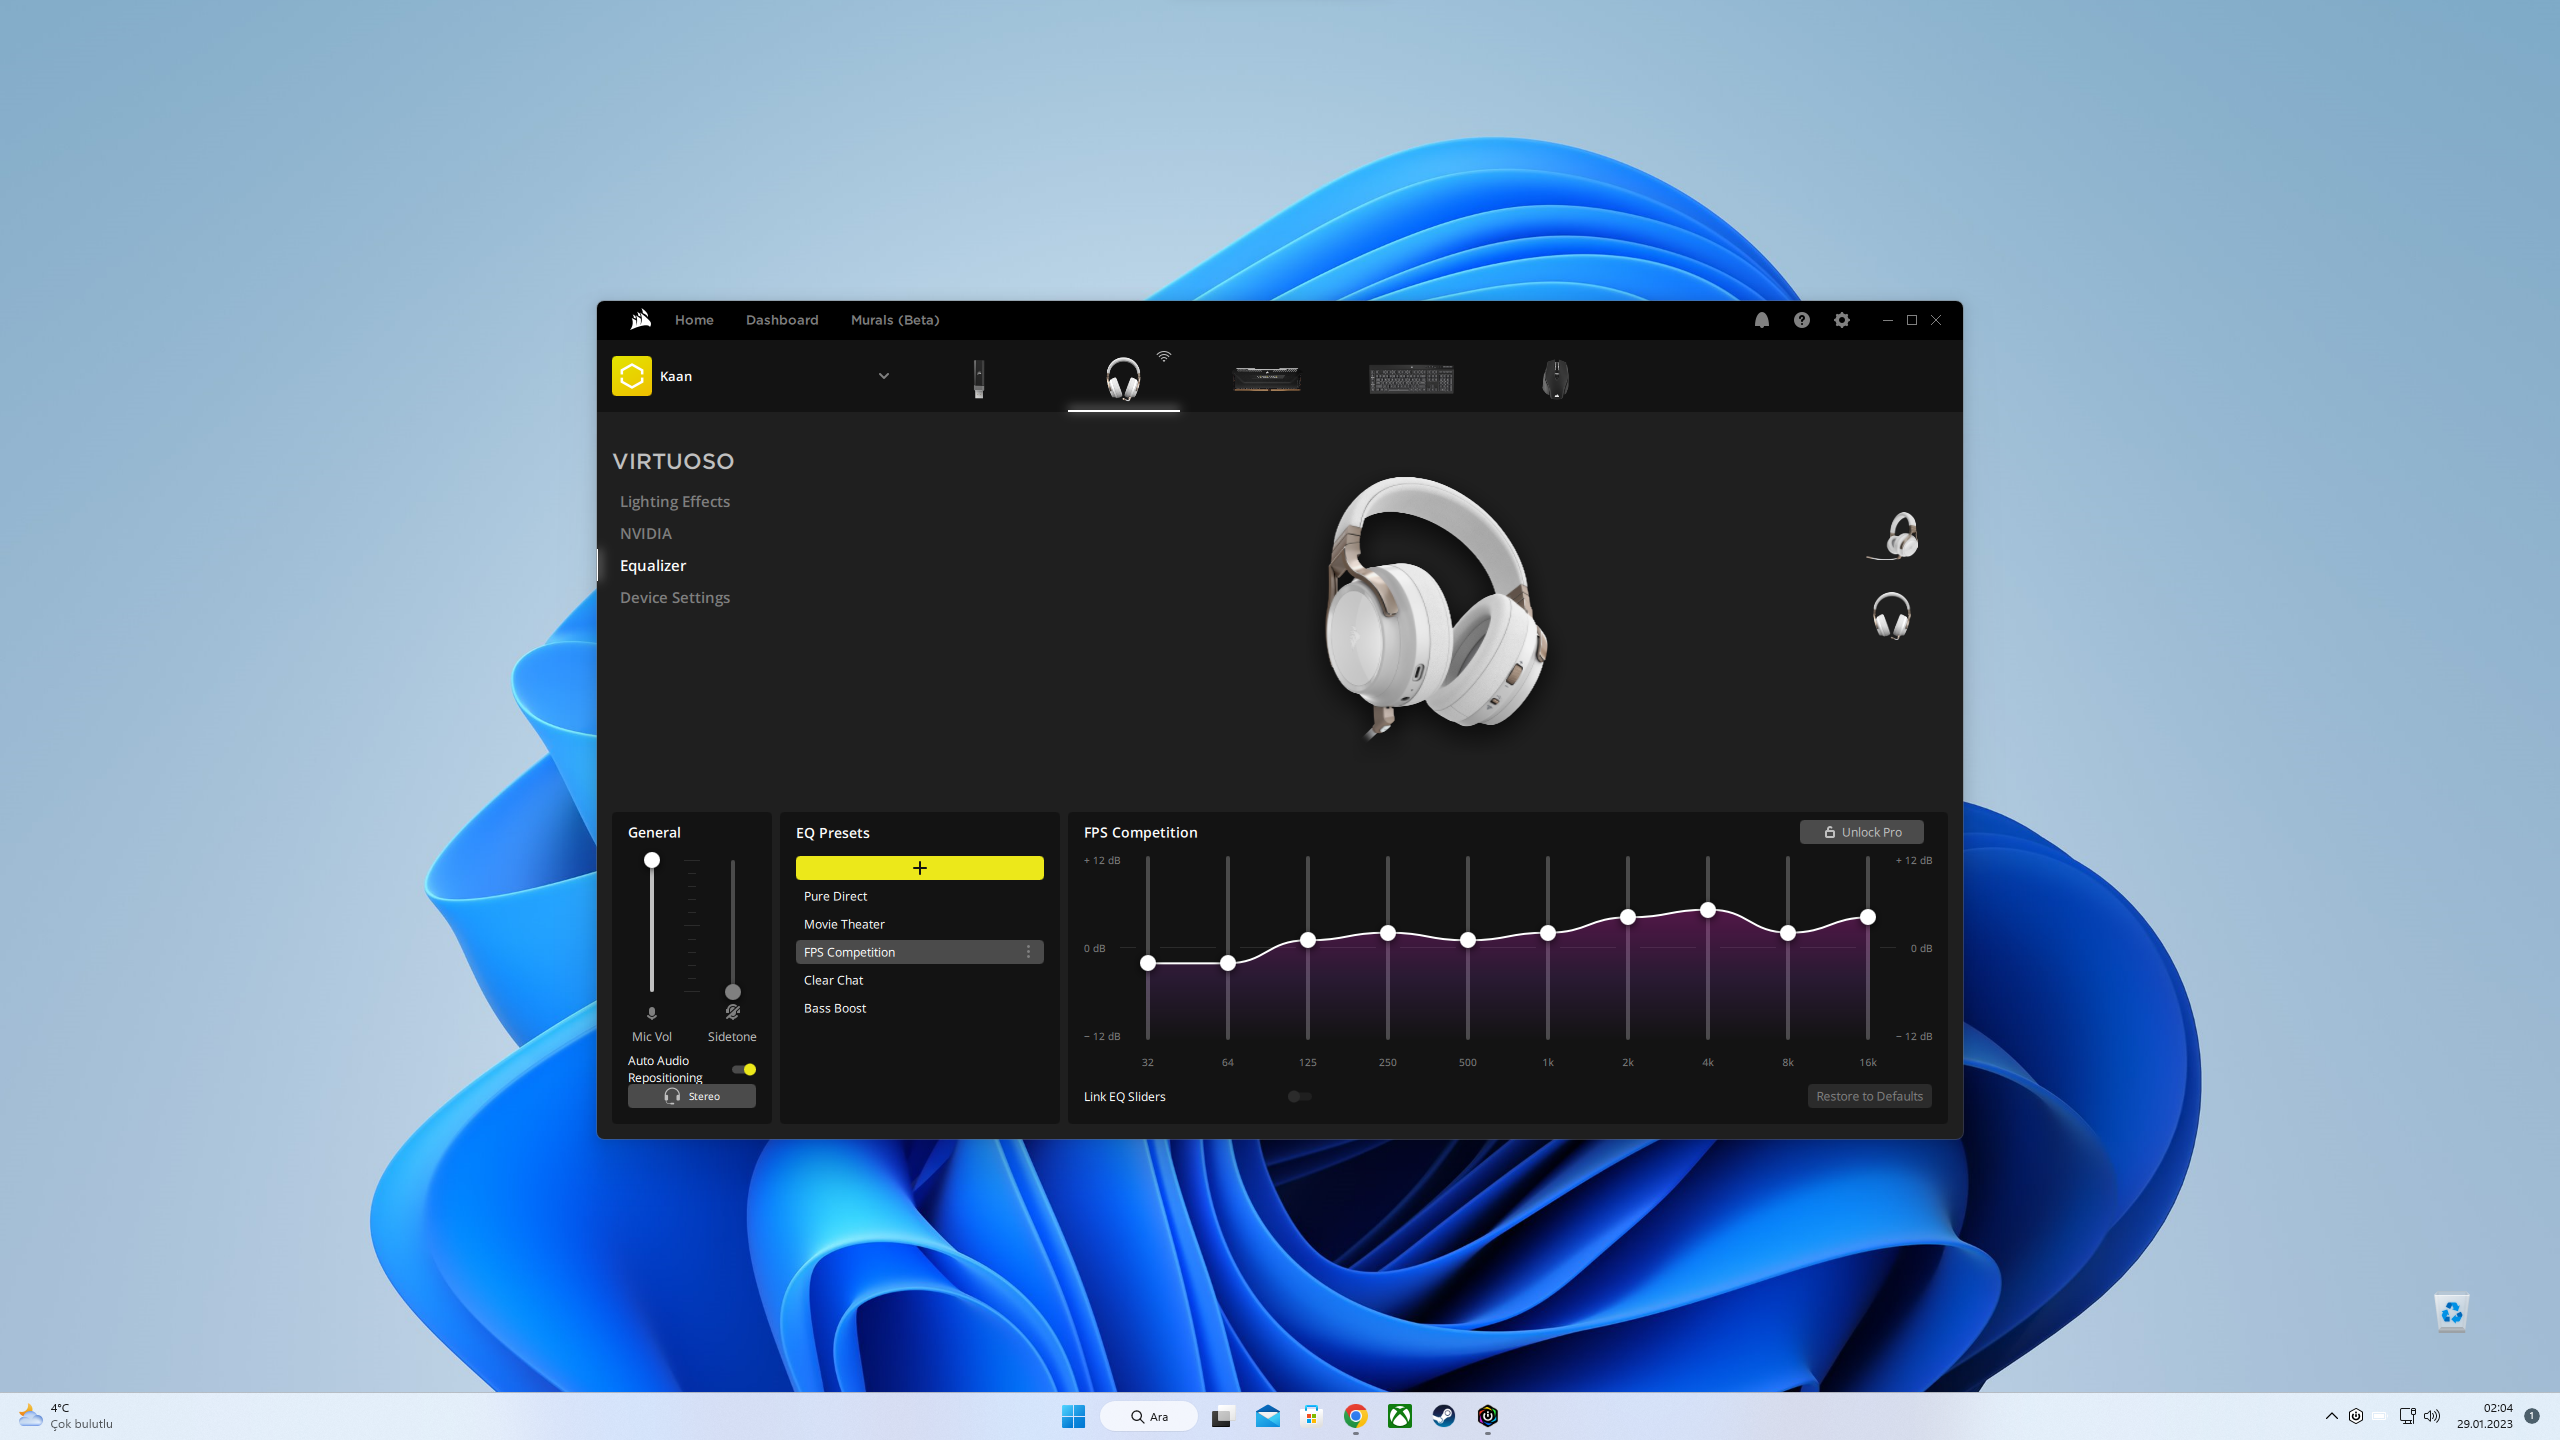The image size is (2560, 1440).
Task: Go to Lighting Effects section
Action: (x=675, y=502)
